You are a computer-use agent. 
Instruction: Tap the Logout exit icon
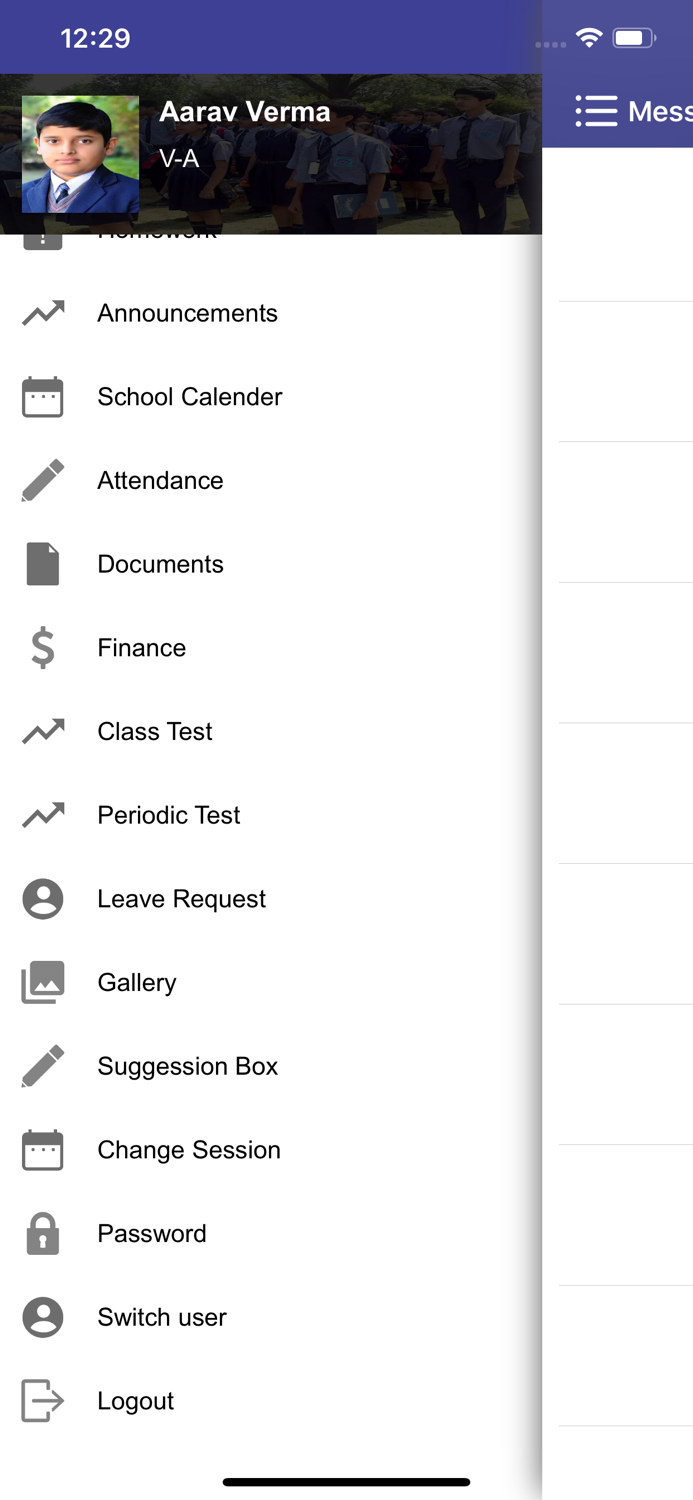tap(43, 1401)
